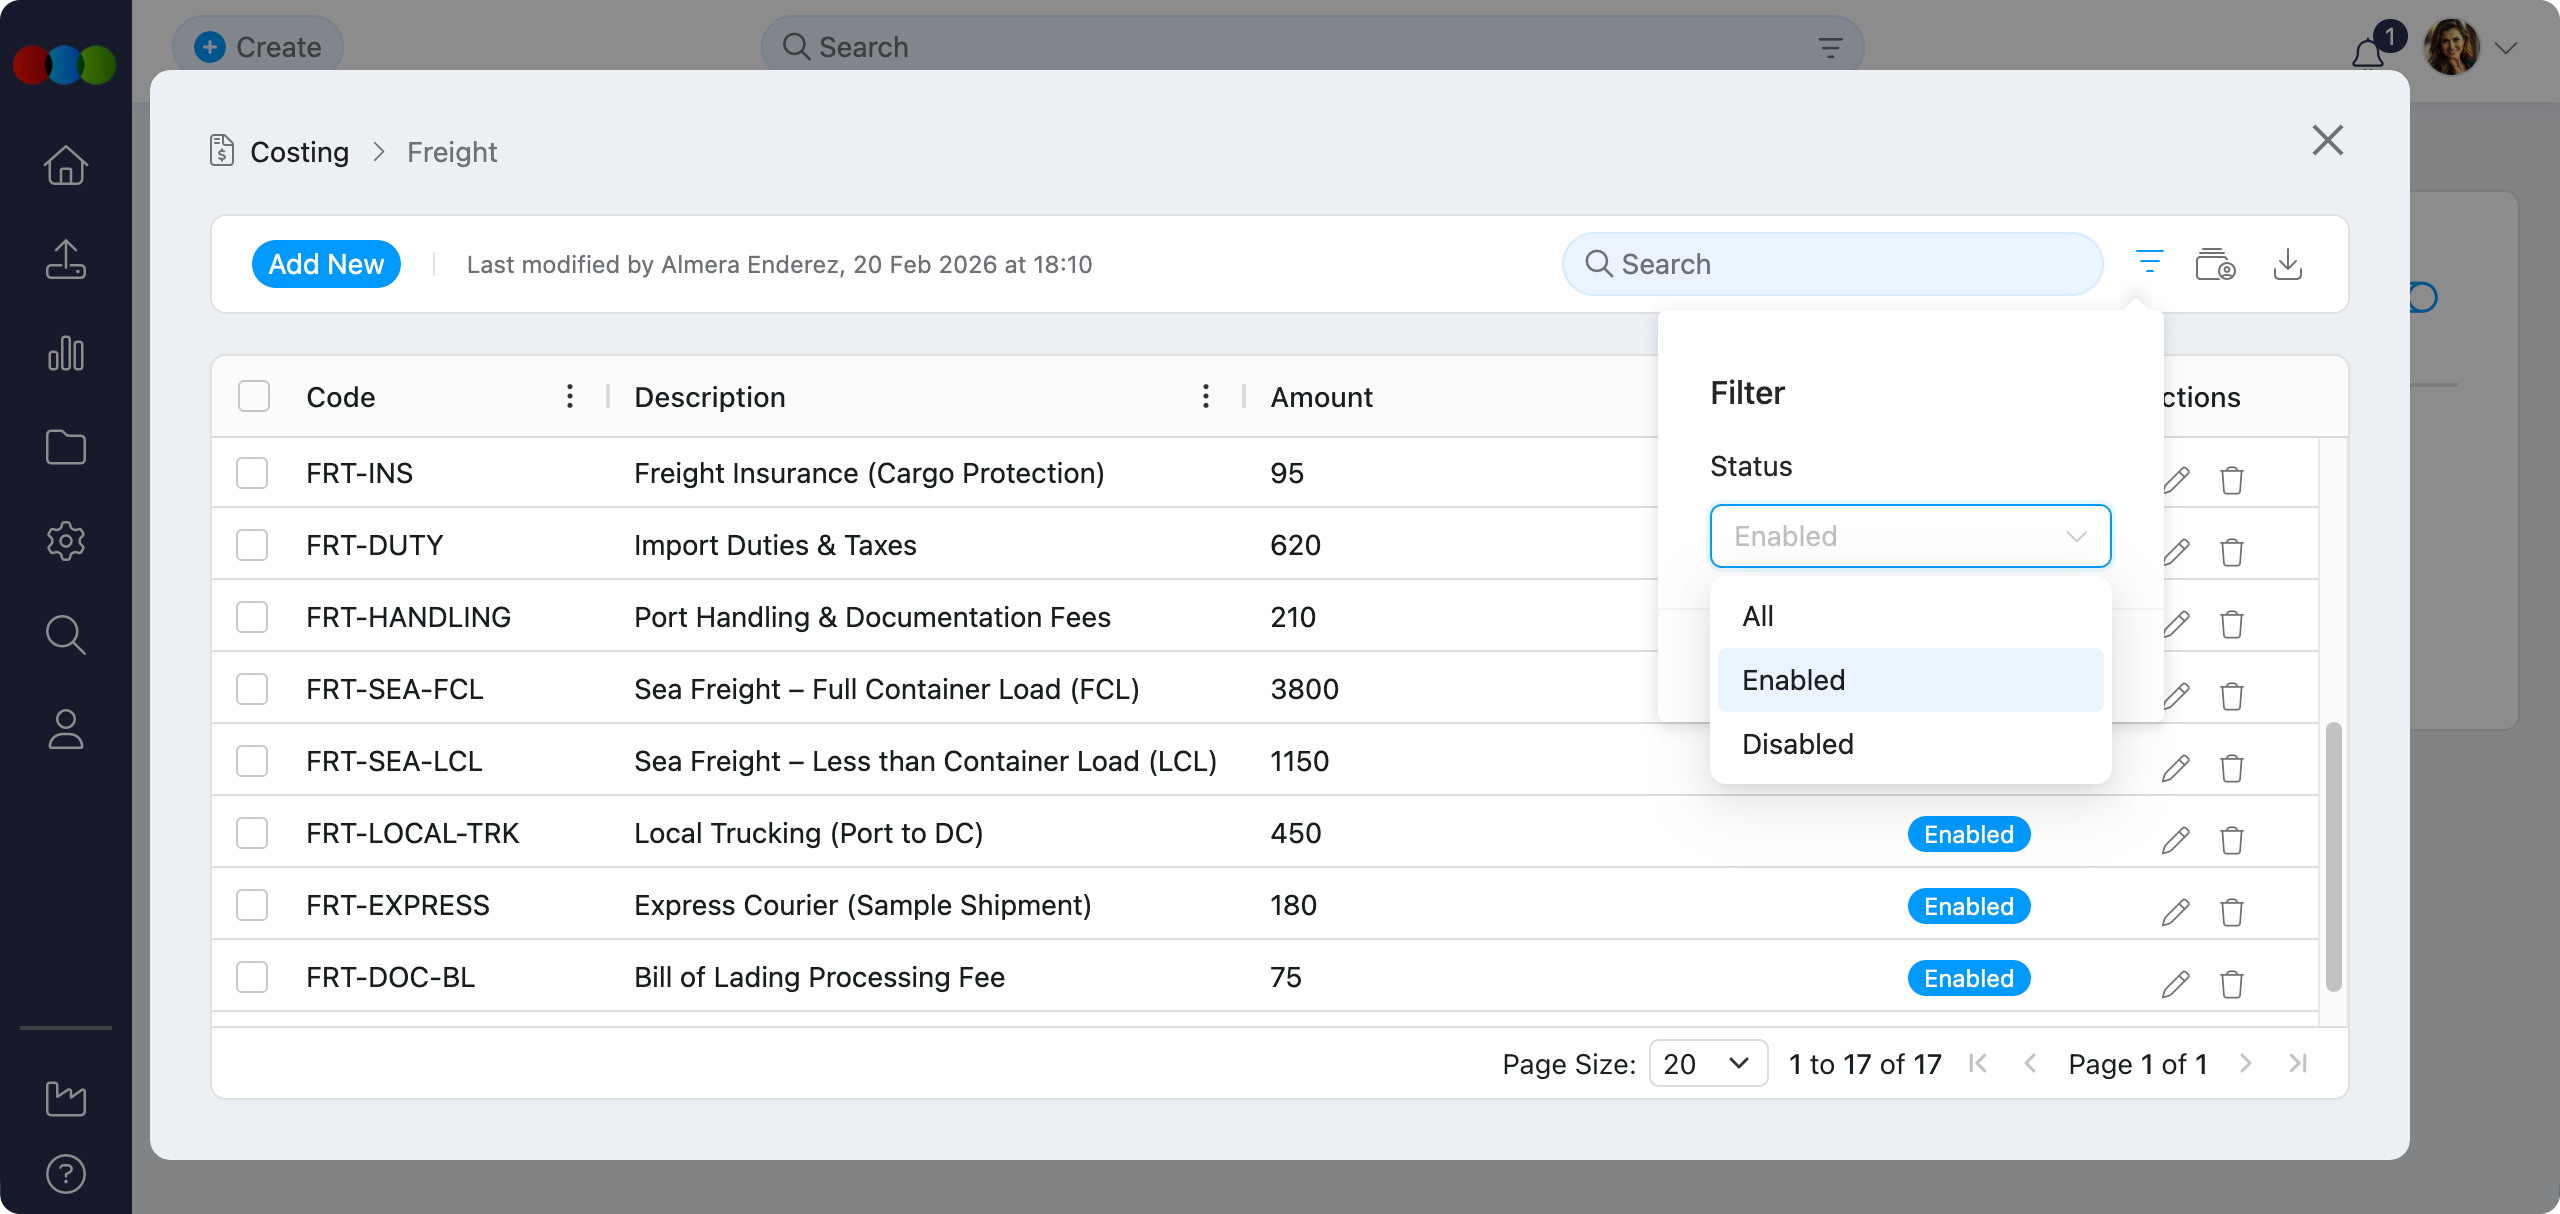Viewport: 2560px width, 1214px height.
Task: Click the download icon in the toolbar
Action: [2287, 264]
